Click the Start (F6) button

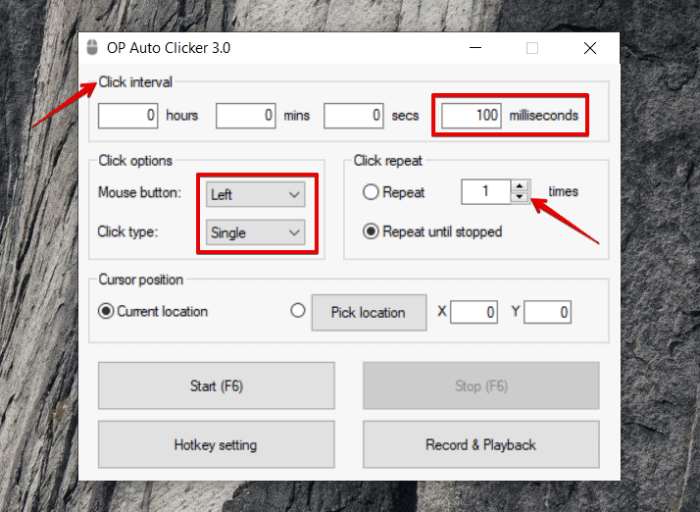click(x=216, y=386)
